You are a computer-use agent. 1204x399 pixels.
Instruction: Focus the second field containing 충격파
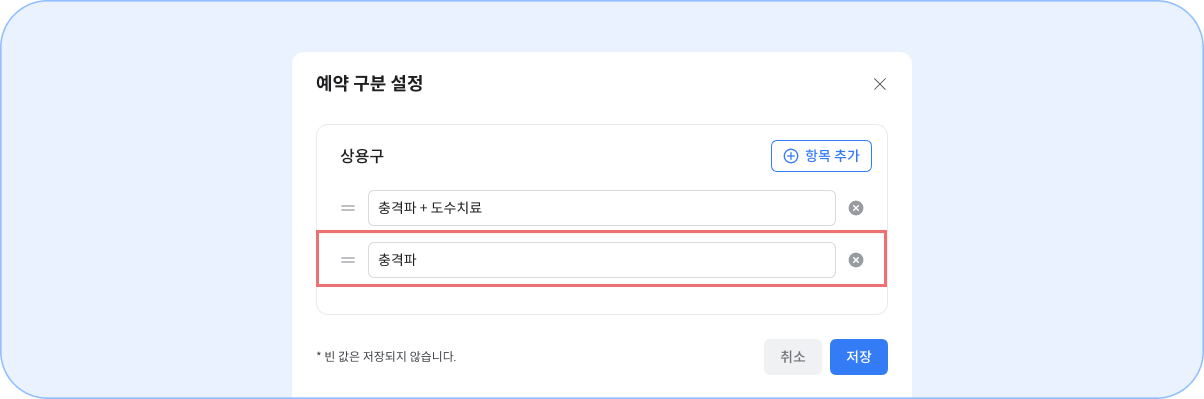pos(602,260)
